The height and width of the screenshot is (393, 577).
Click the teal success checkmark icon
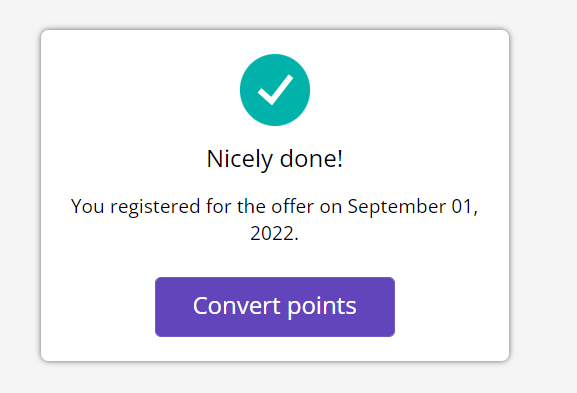tap(275, 90)
